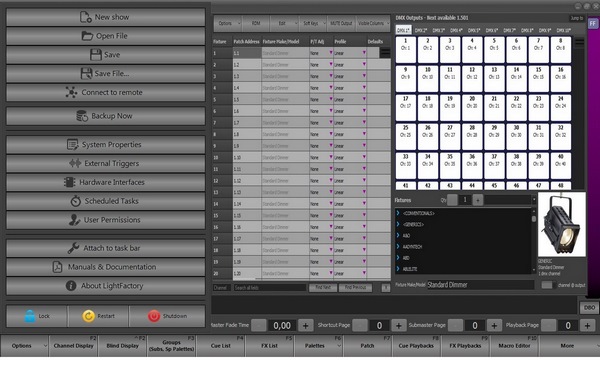Click the Save File... icon
This screenshot has height=377, width=600.
(86, 73)
